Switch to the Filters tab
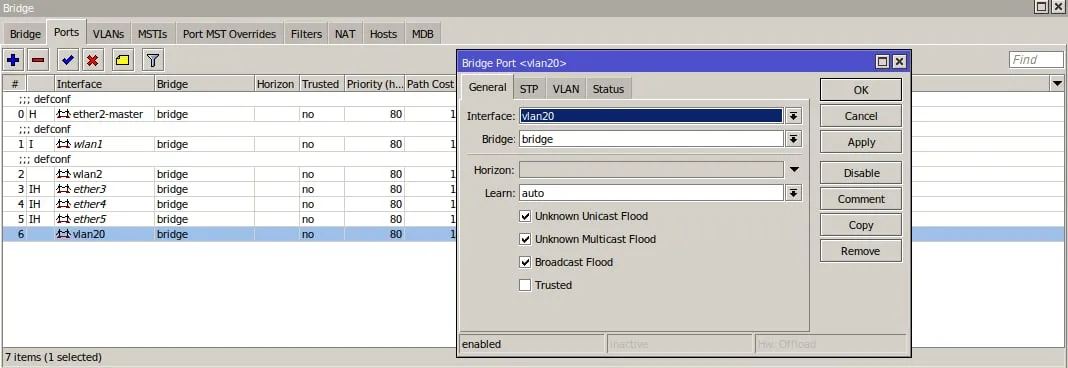This screenshot has height=368, width=1068. 307,34
